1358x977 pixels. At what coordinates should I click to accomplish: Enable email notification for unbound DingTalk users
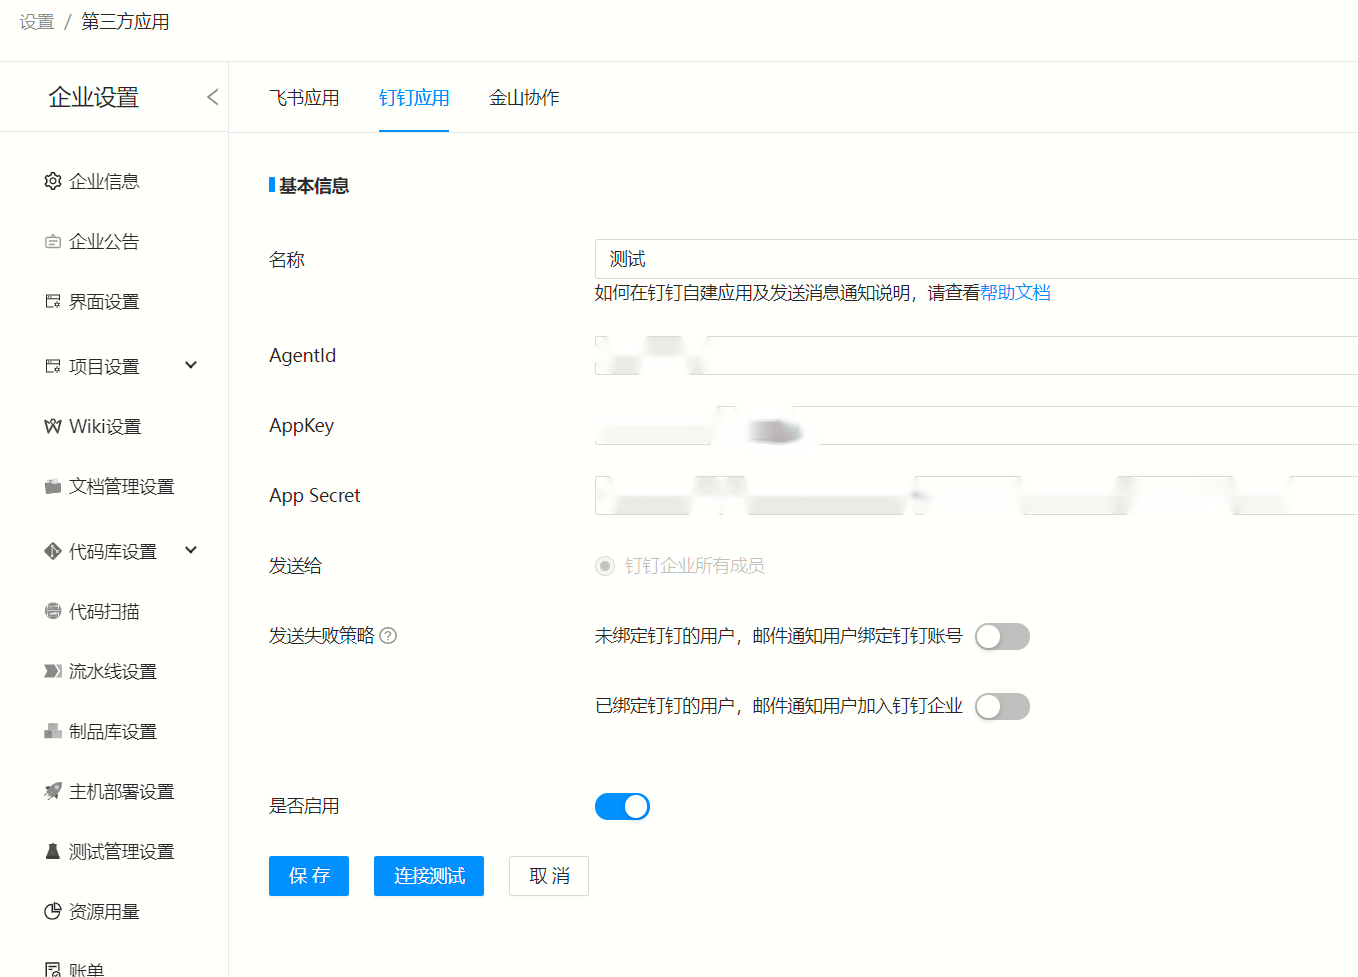(x=1002, y=636)
